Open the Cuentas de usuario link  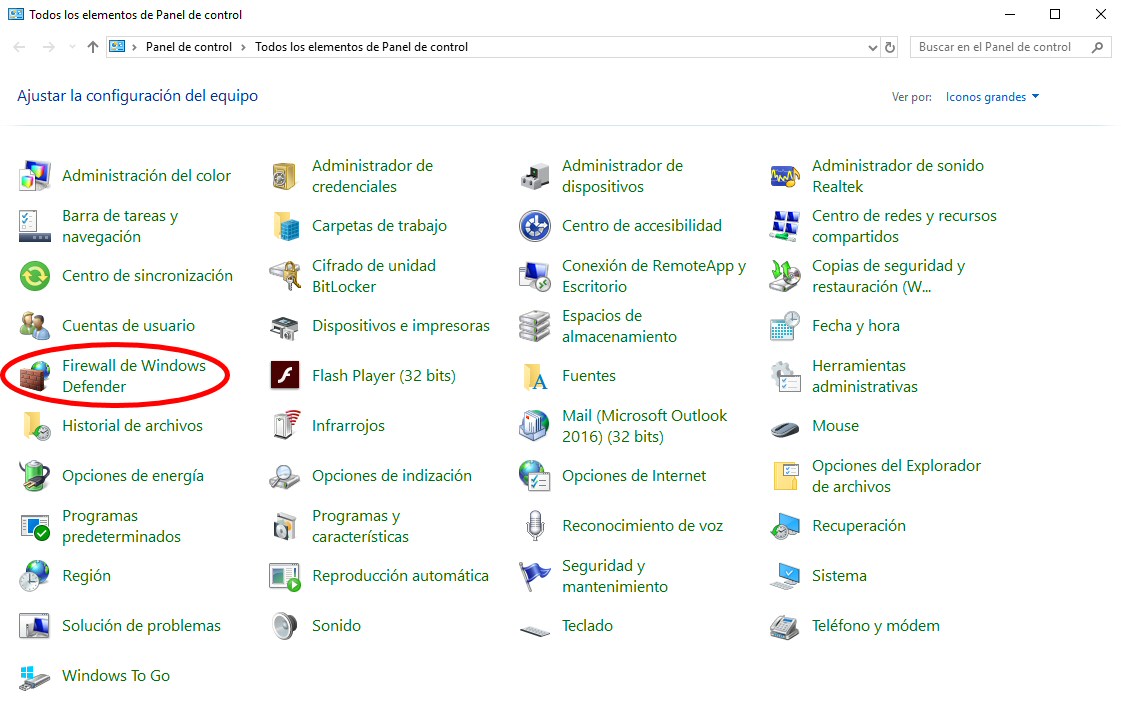coord(128,326)
